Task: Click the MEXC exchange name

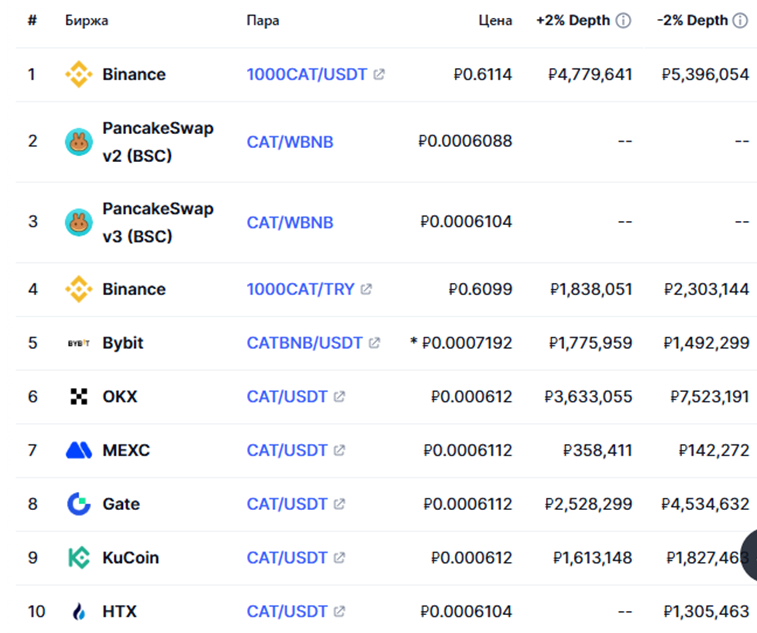Action: click(x=126, y=450)
